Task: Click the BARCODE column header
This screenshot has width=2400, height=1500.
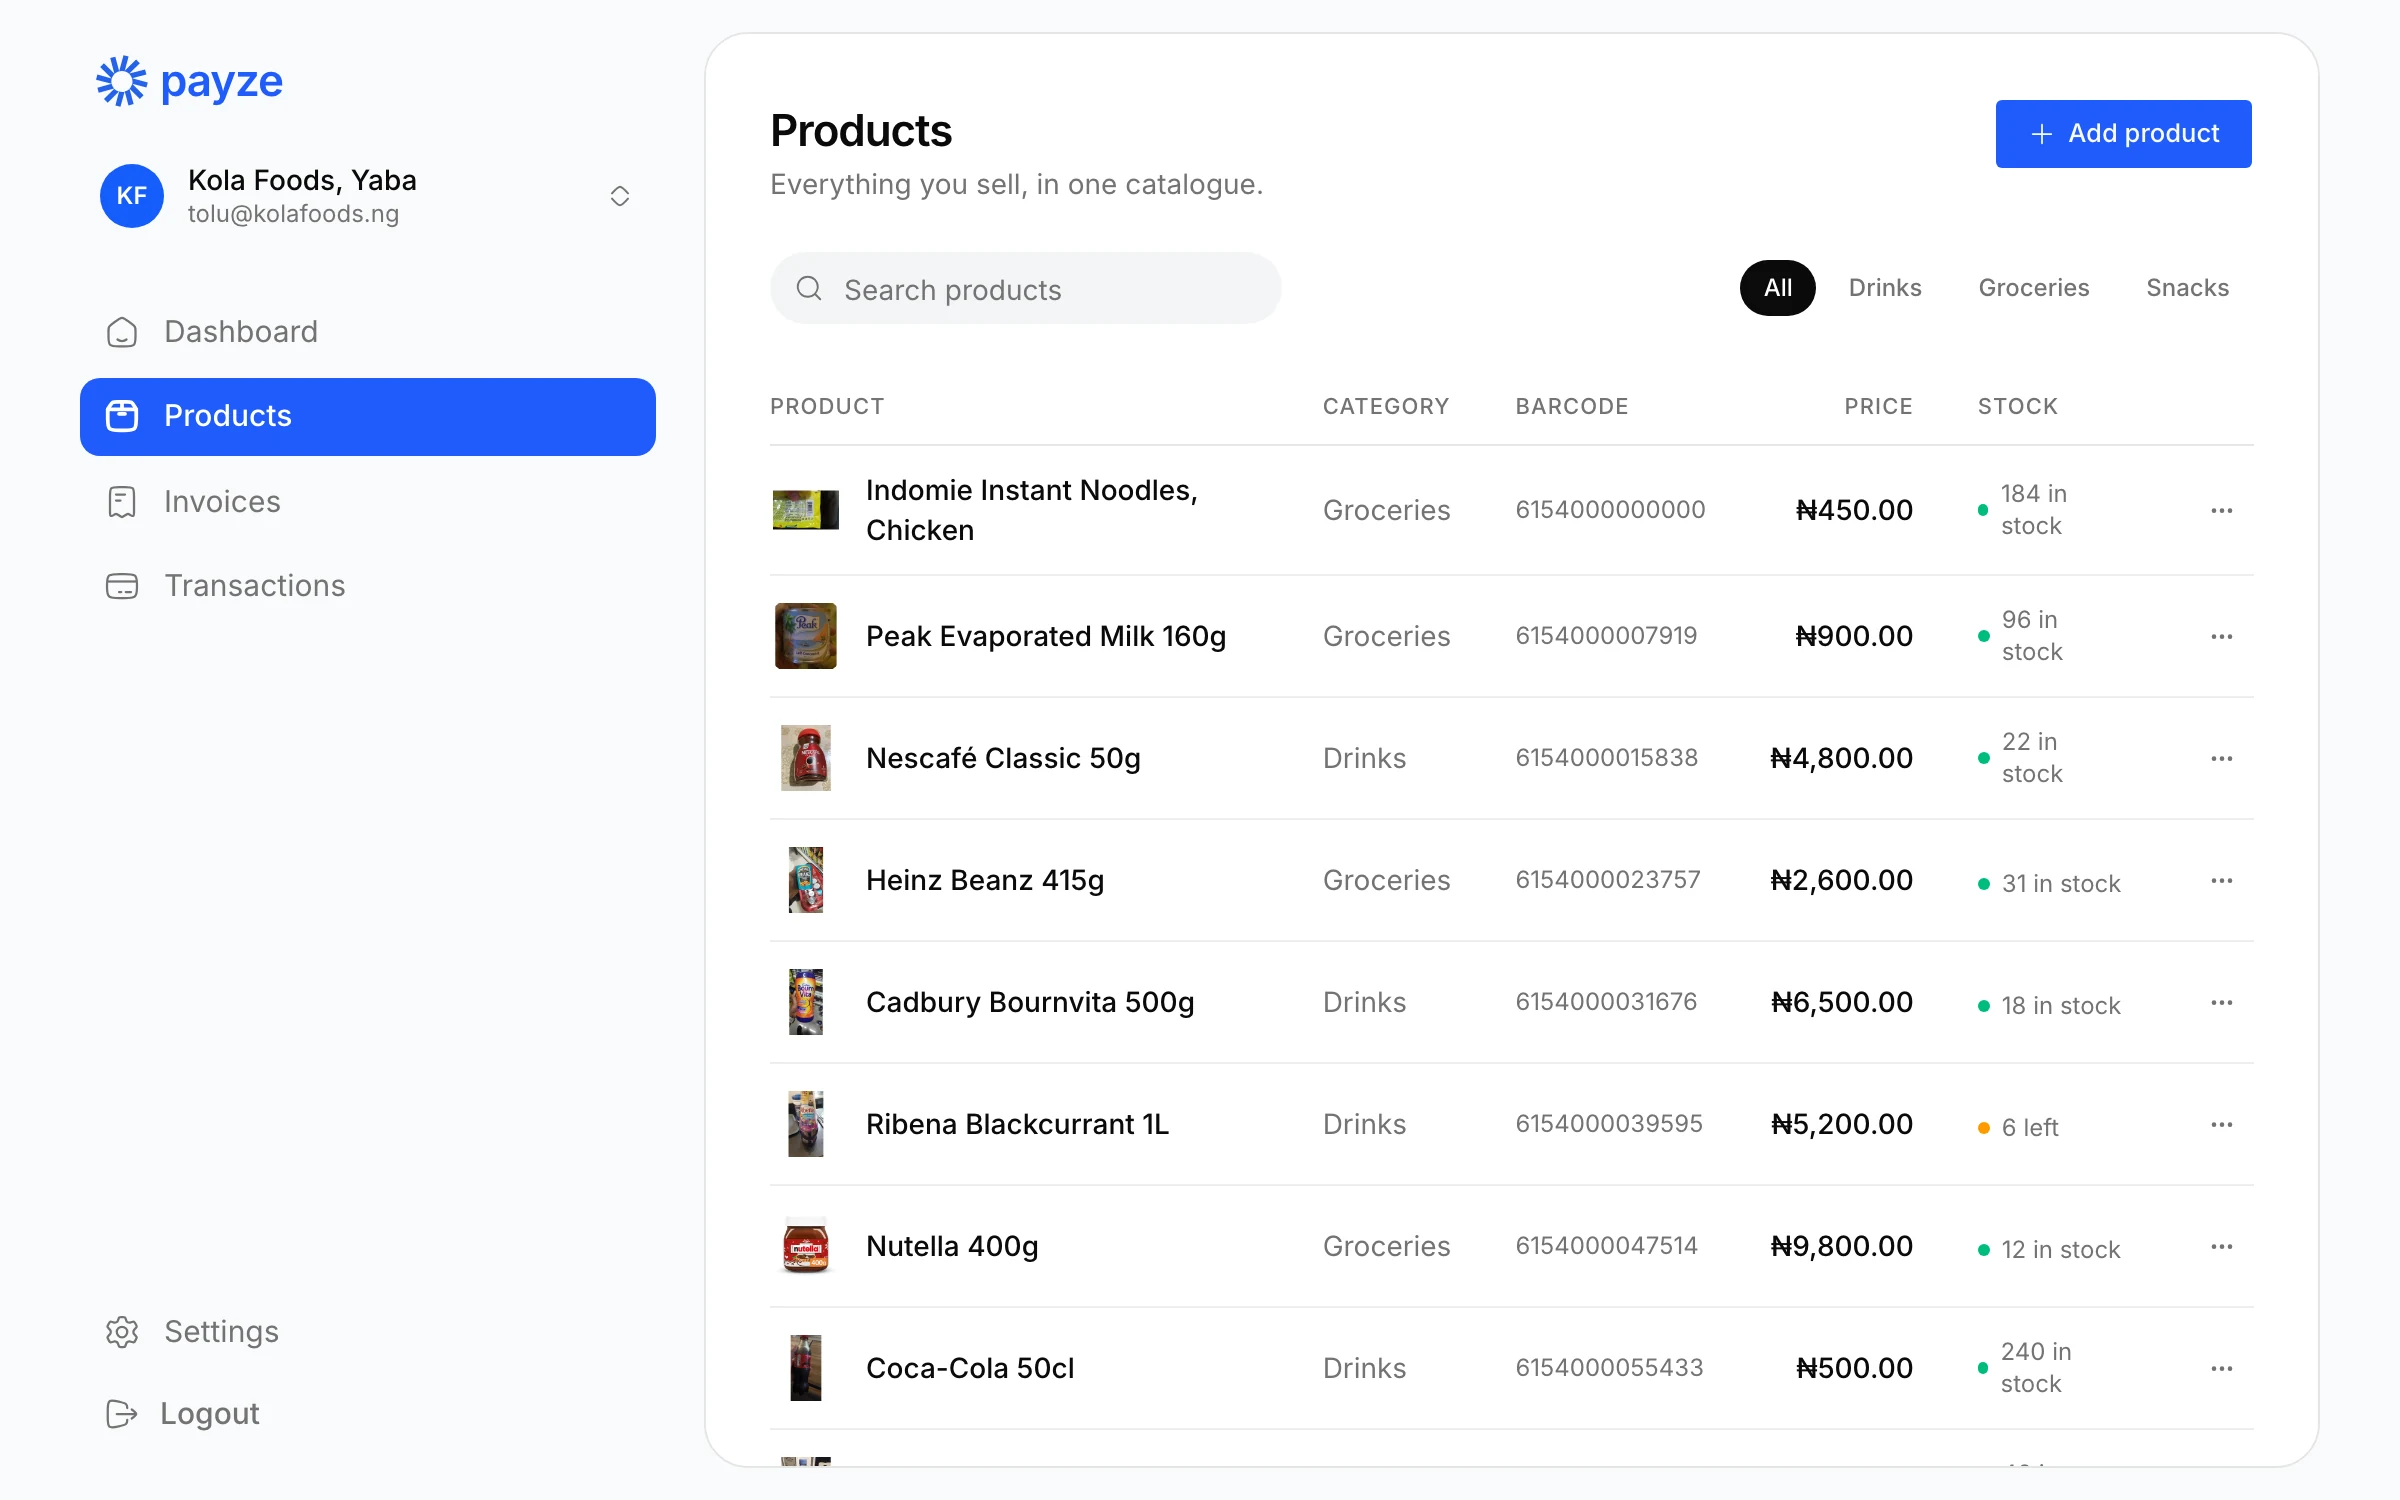Action: pos(1572,407)
